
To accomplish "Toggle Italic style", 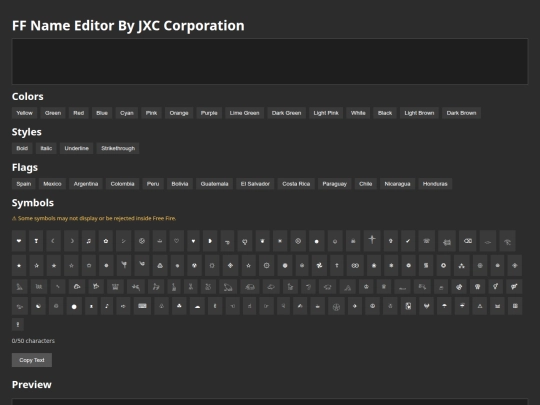I will [46, 148].
